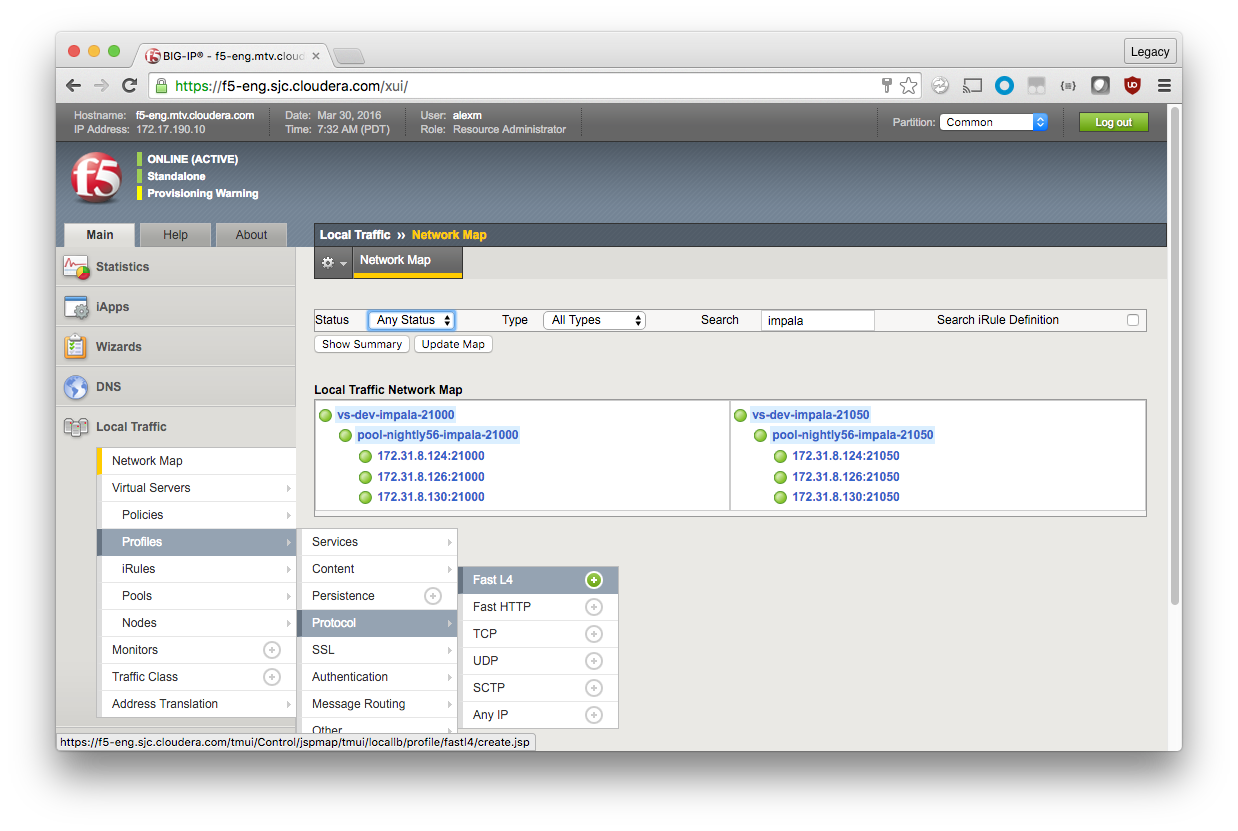Click the Statistics chart icon in sidebar
Screen dimensions: 1238x831
[77, 267]
